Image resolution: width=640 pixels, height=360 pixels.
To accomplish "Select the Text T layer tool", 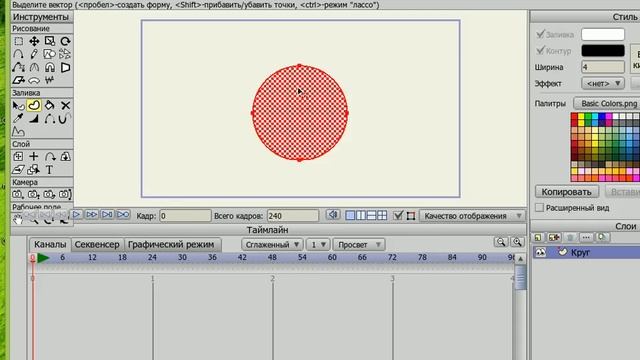I will click(x=50, y=169).
